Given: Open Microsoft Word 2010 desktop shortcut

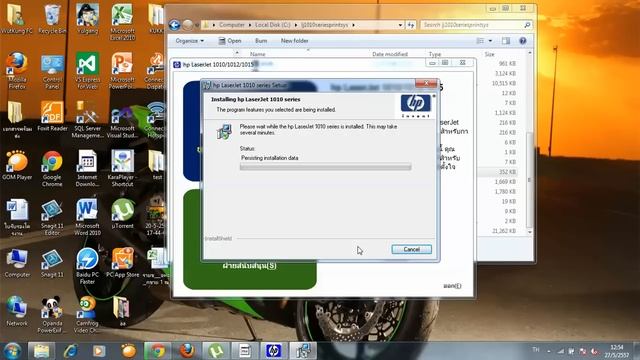Looking at the screenshot, I should pyautogui.click(x=87, y=217).
